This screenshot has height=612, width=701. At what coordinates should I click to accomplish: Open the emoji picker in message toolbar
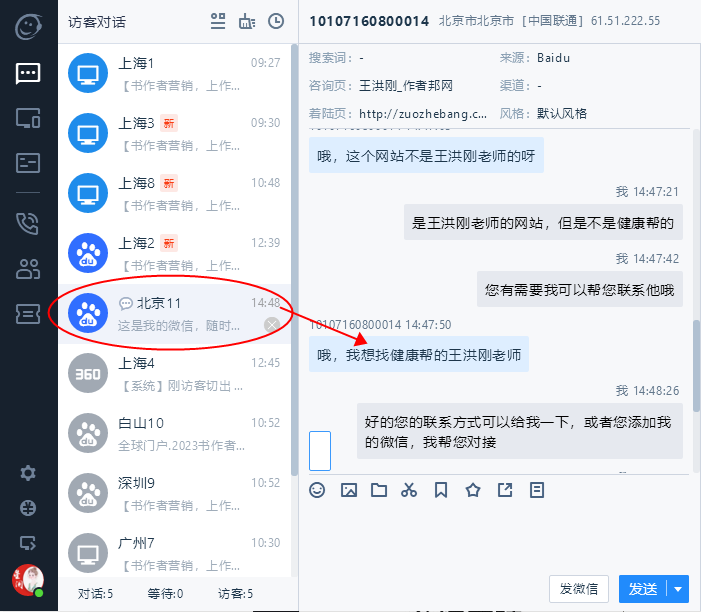(317, 490)
